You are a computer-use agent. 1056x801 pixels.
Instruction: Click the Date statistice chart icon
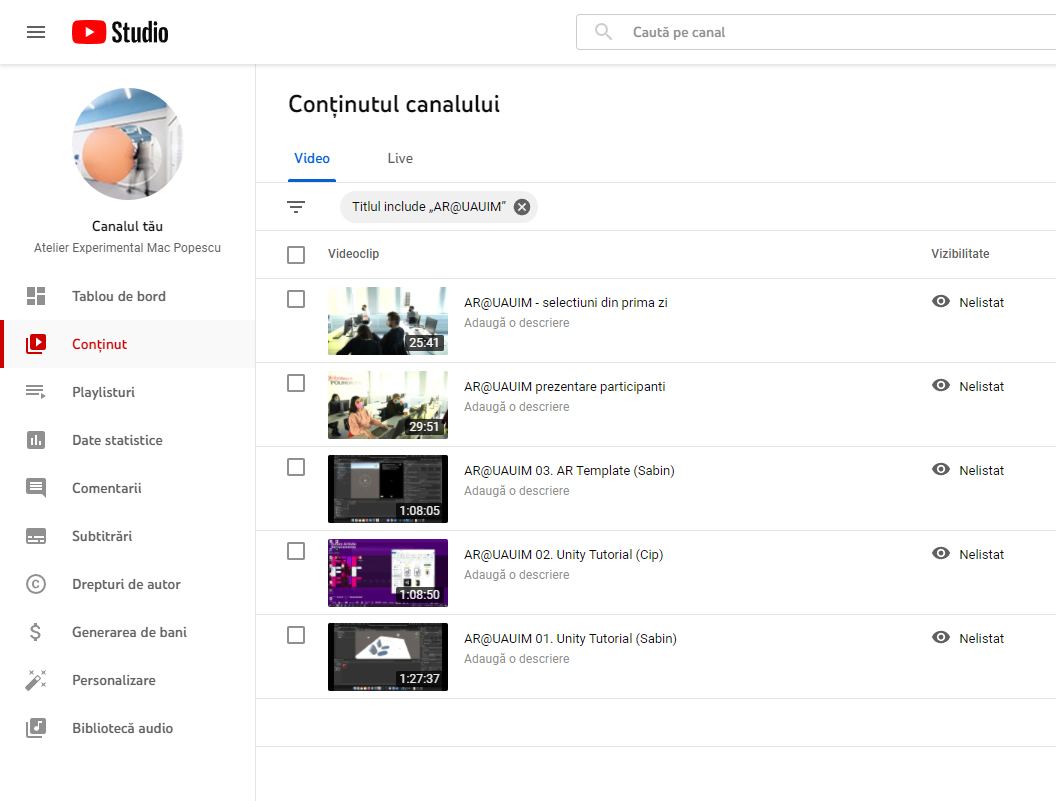point(36,440)
